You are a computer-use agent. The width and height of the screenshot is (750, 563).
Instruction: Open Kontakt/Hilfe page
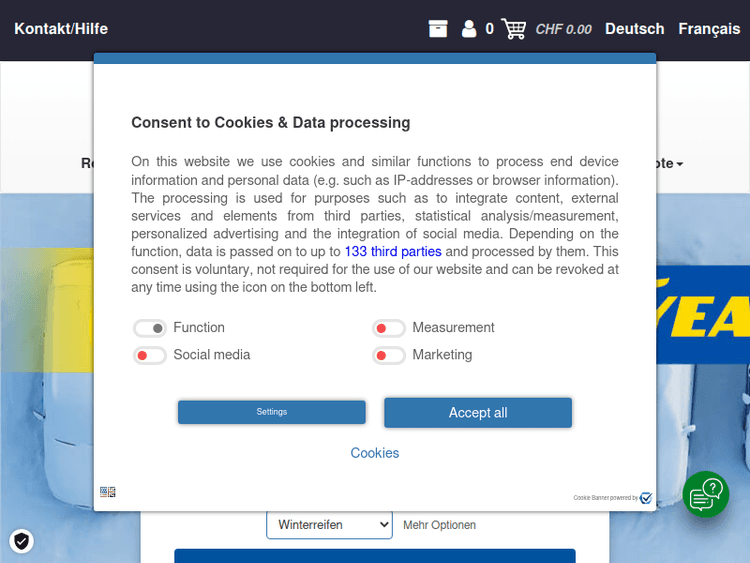61,29
